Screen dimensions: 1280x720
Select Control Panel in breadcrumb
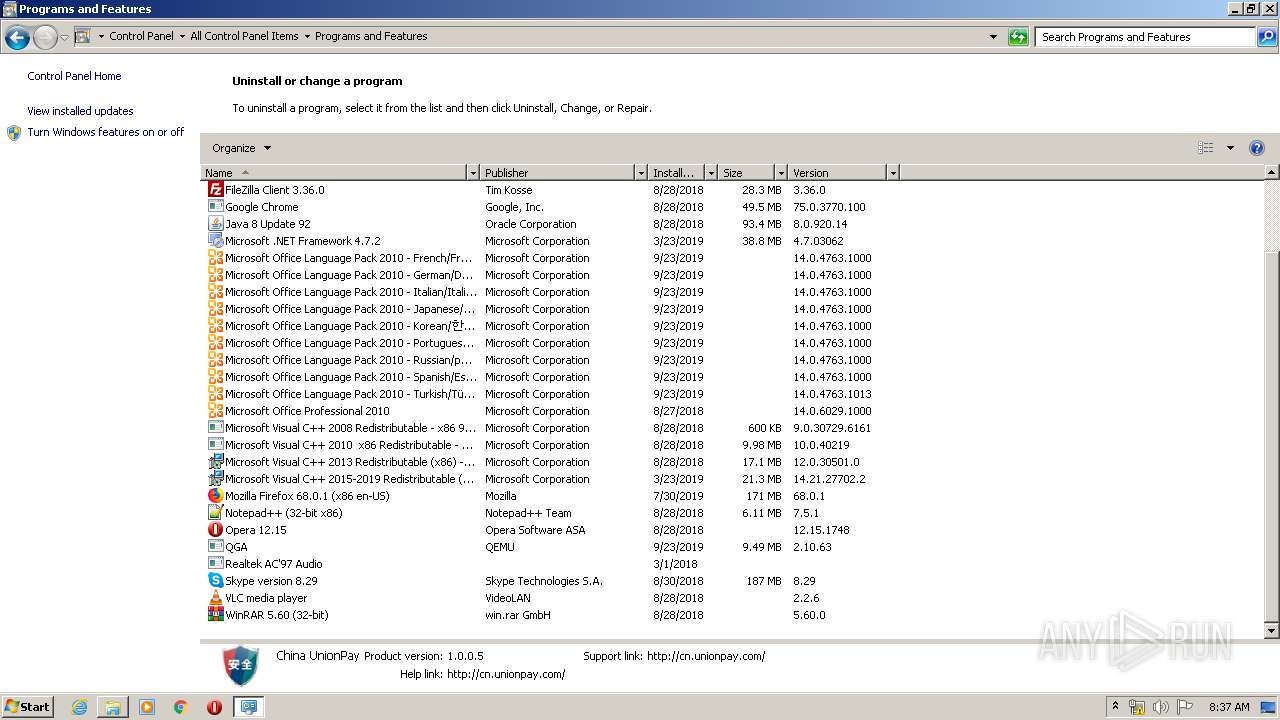(x=141, y=36)
